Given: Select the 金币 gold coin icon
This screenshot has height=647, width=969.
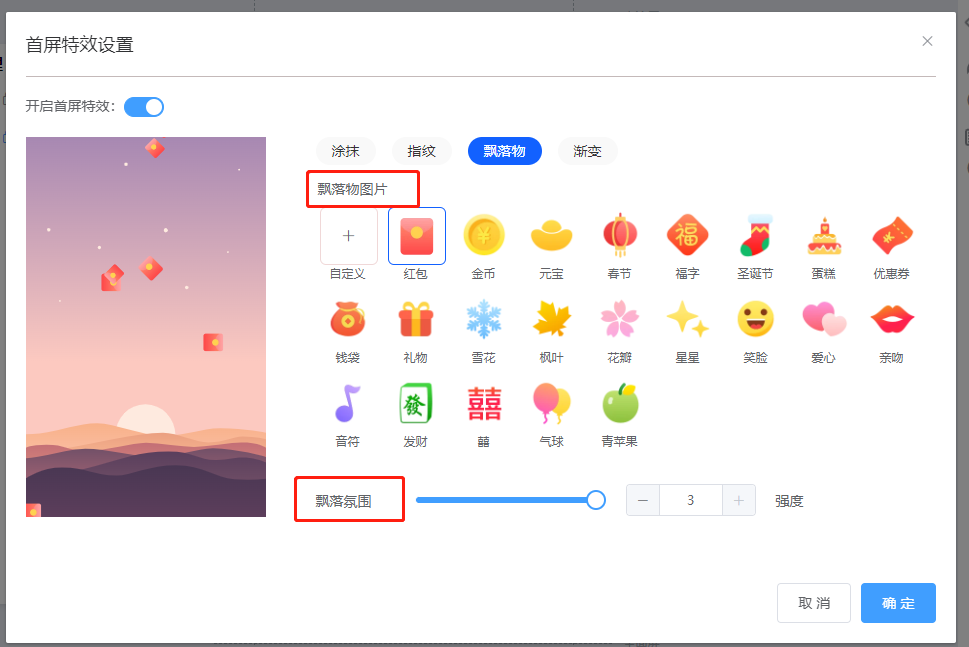Looking at the screenshot, I should click(x=484, y=235).
